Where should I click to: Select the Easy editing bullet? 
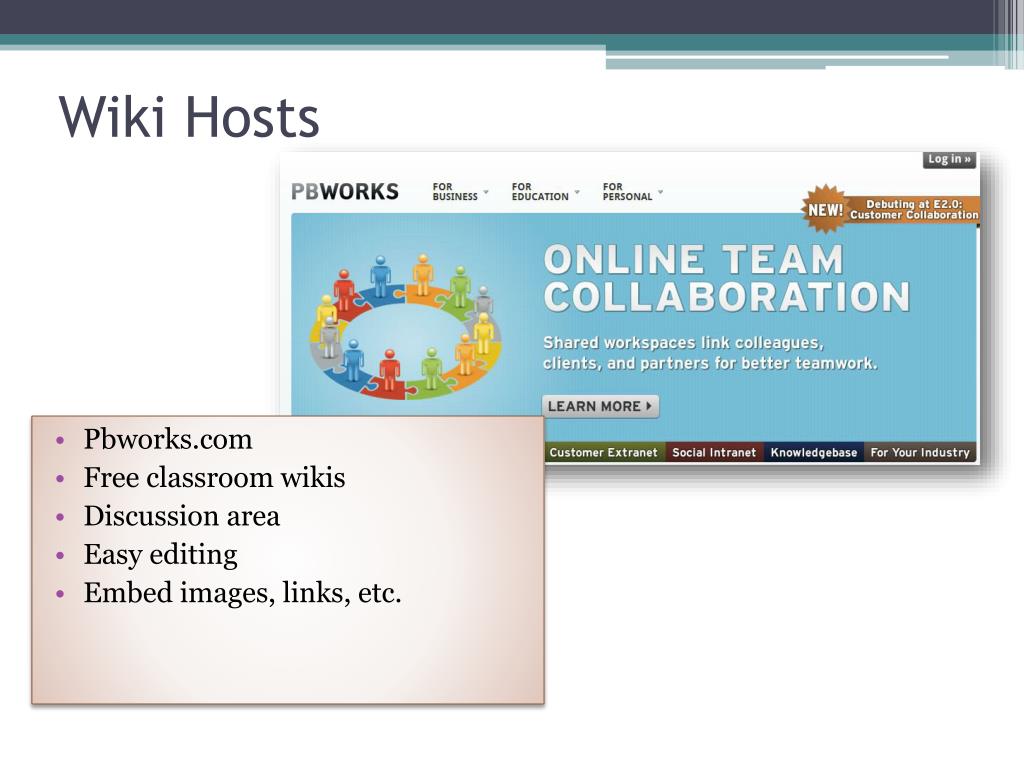(x=161, y=555)
